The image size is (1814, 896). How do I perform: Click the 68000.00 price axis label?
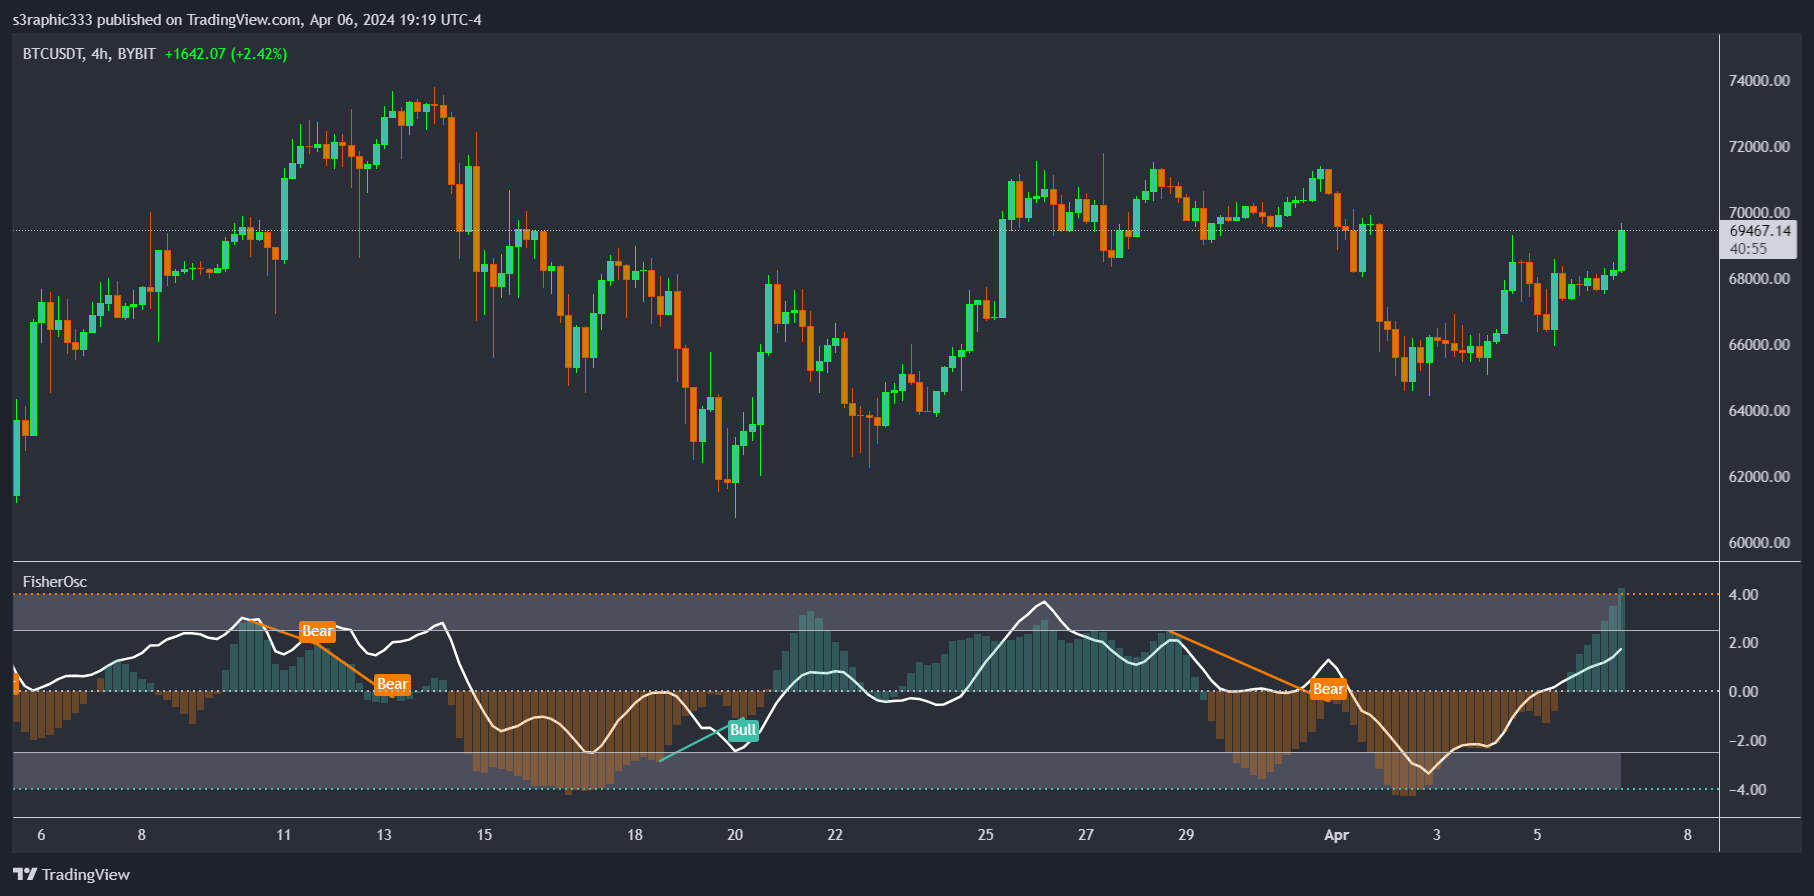[x=1760, y=279]
